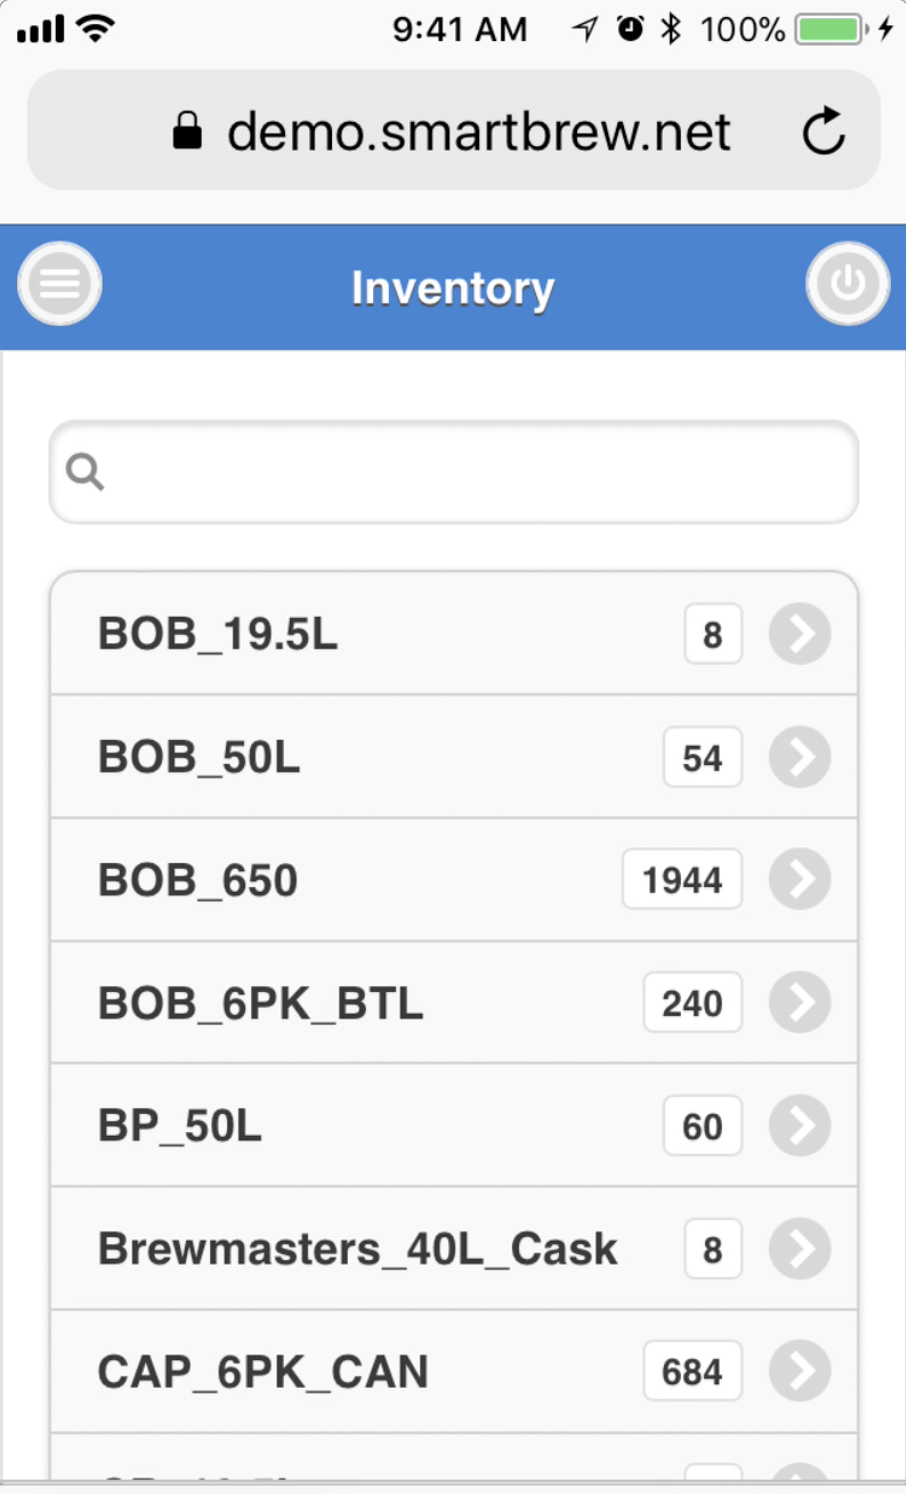The height and width of the screenshot is (1494, 906).
Task: Focus the inventory search field
Action: point(470,472)
